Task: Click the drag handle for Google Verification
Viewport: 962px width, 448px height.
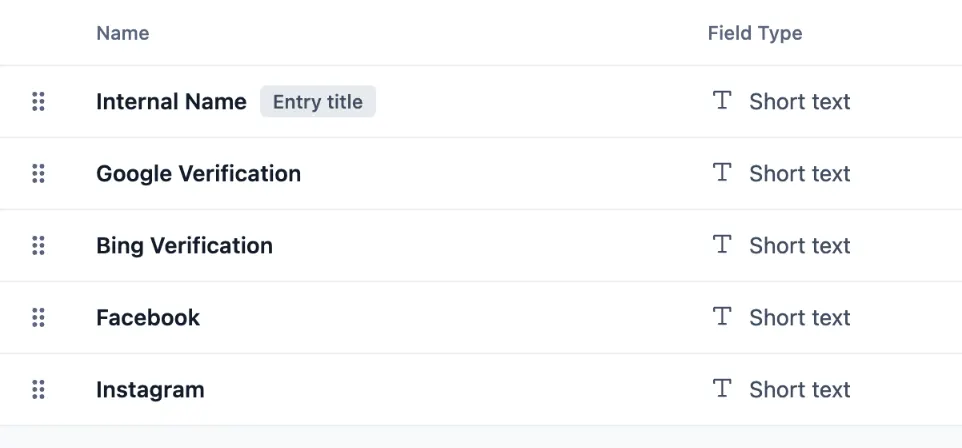Action: (38, 174)
